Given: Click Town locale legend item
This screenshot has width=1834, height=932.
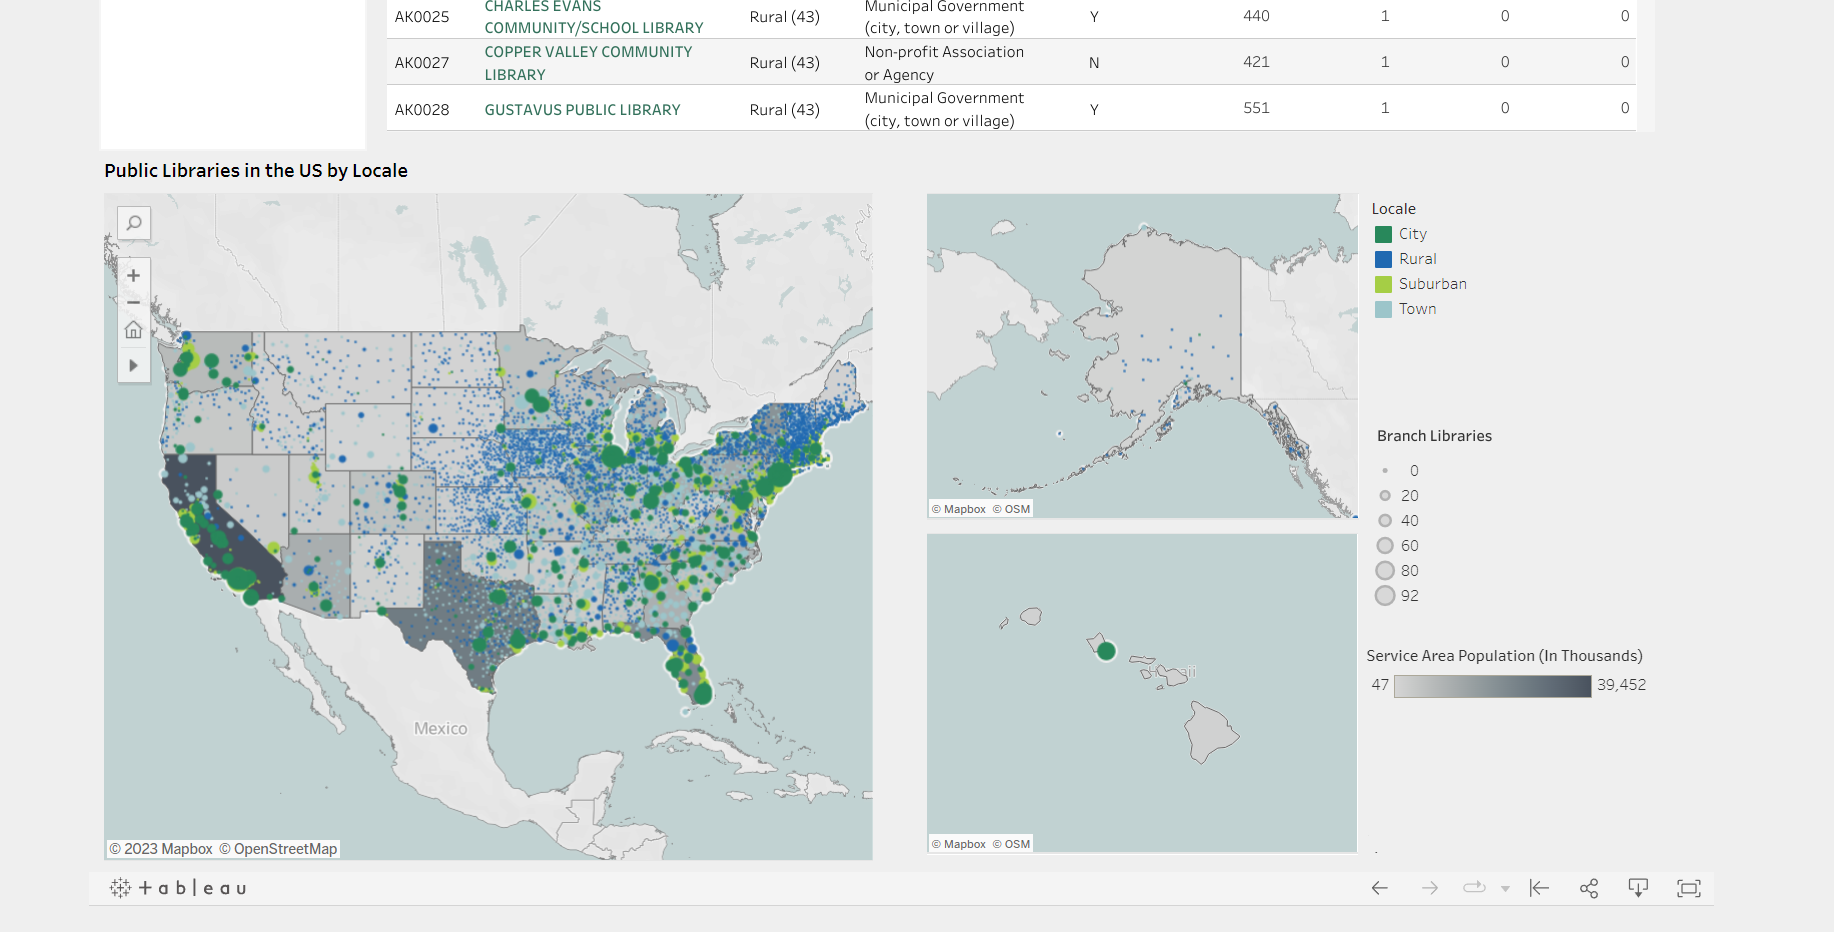Looking at the screenshot, I should (x=1417, y=309).
